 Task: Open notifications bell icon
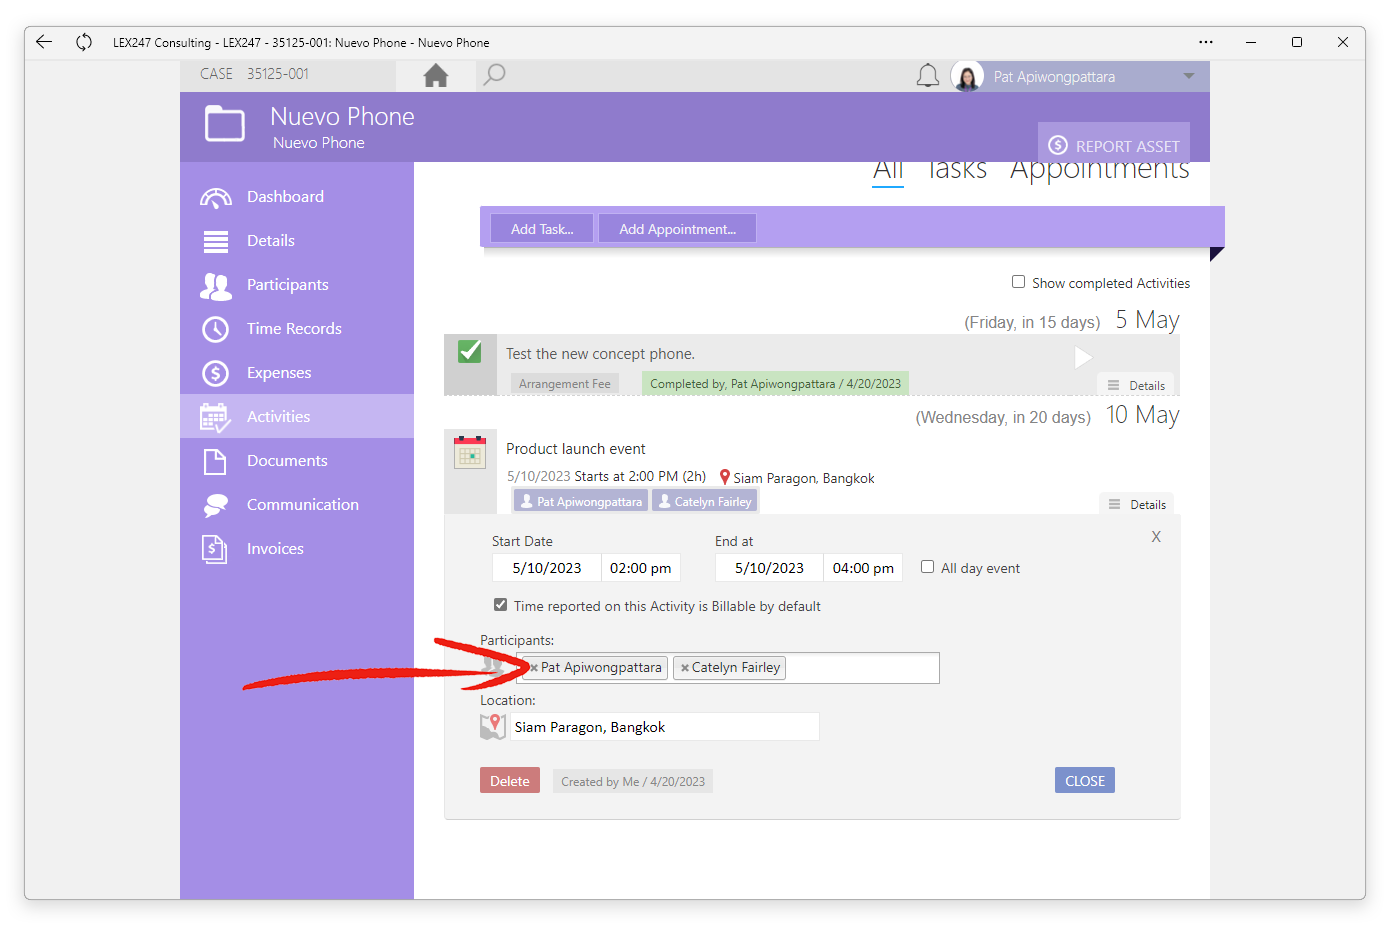tap(928, 76)
